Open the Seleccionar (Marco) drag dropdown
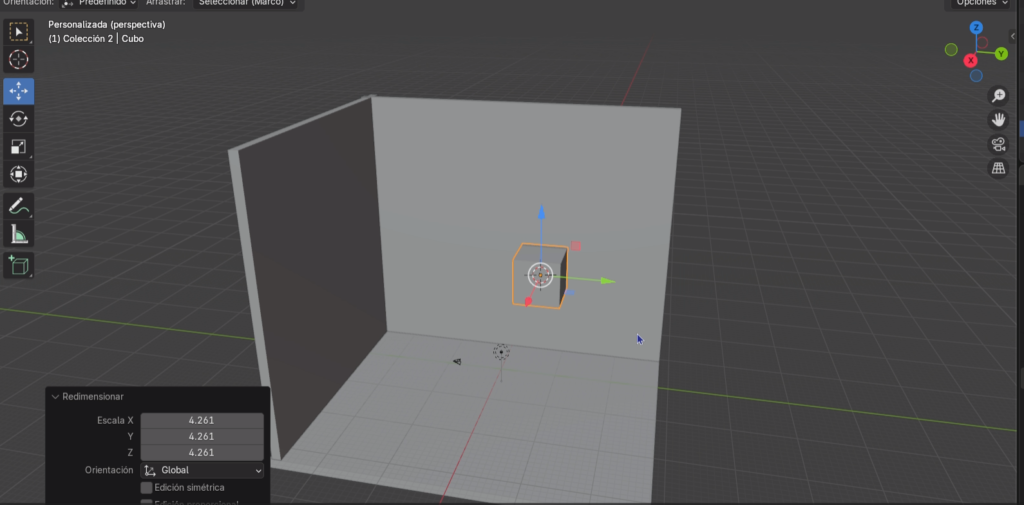Viewport: 1024px width, 505px height. [x=248, y=3]
